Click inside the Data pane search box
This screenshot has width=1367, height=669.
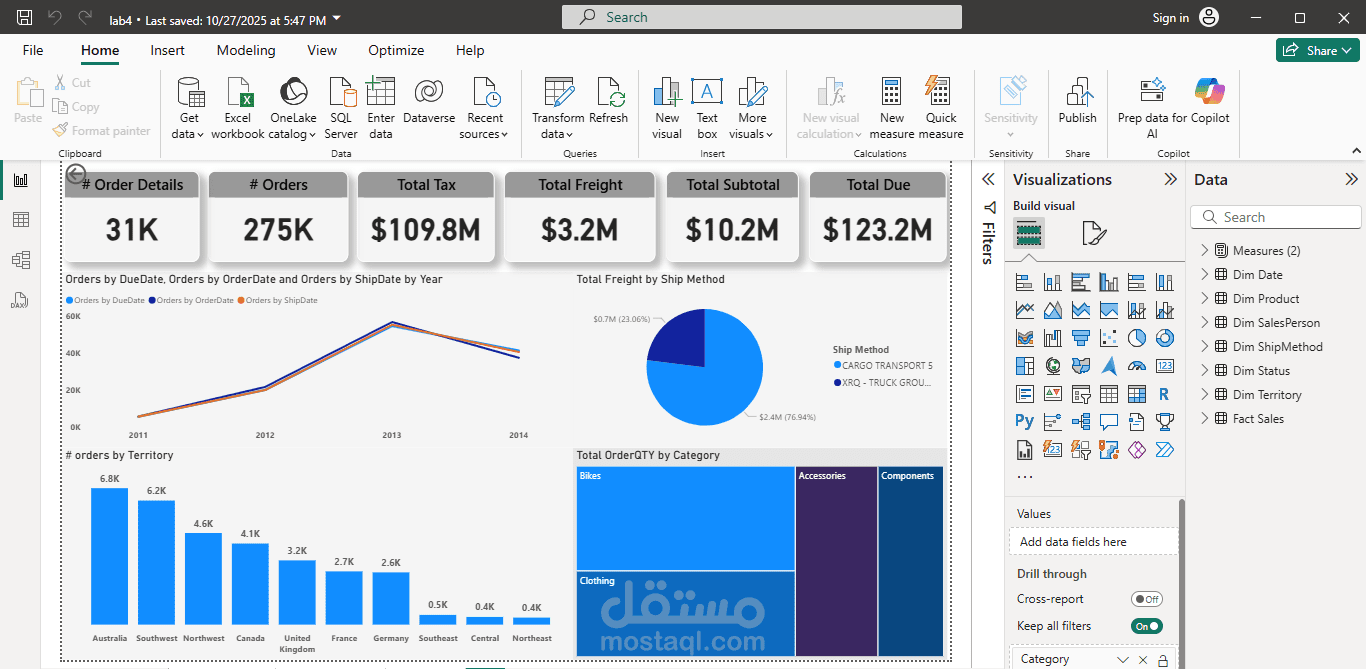(1280, 216)
